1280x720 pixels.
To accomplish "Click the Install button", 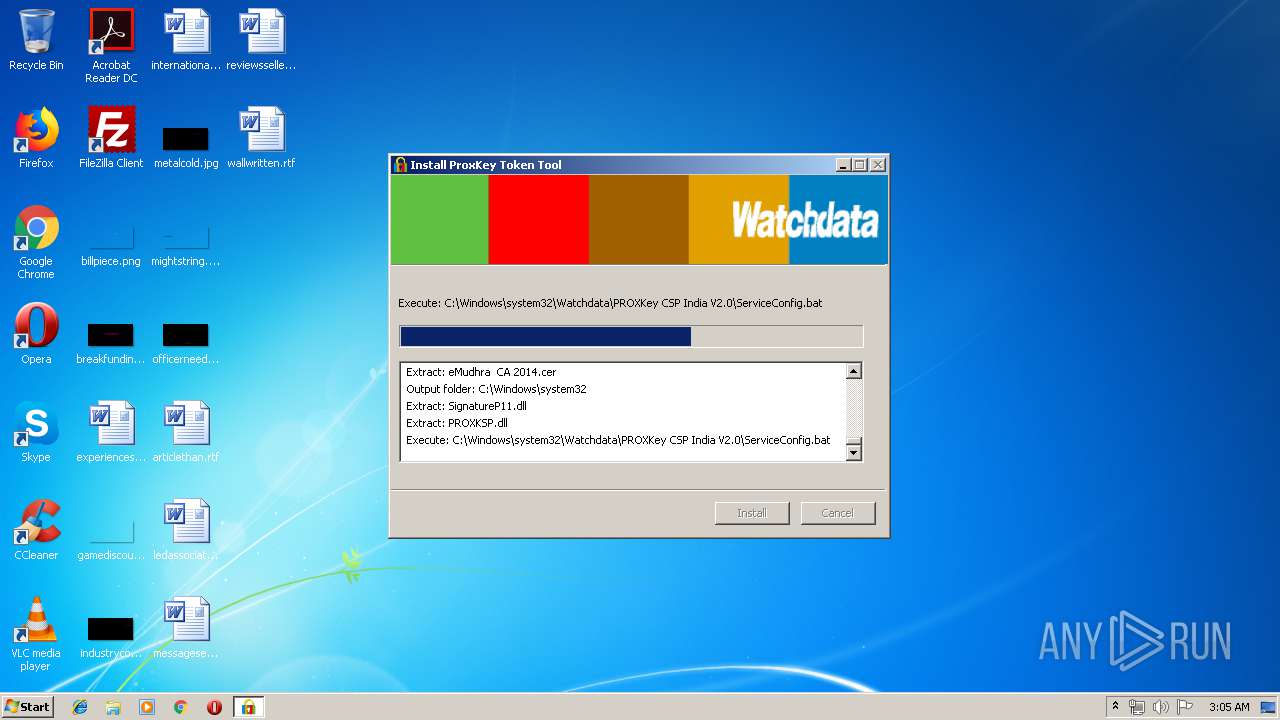I will [752, 513].
